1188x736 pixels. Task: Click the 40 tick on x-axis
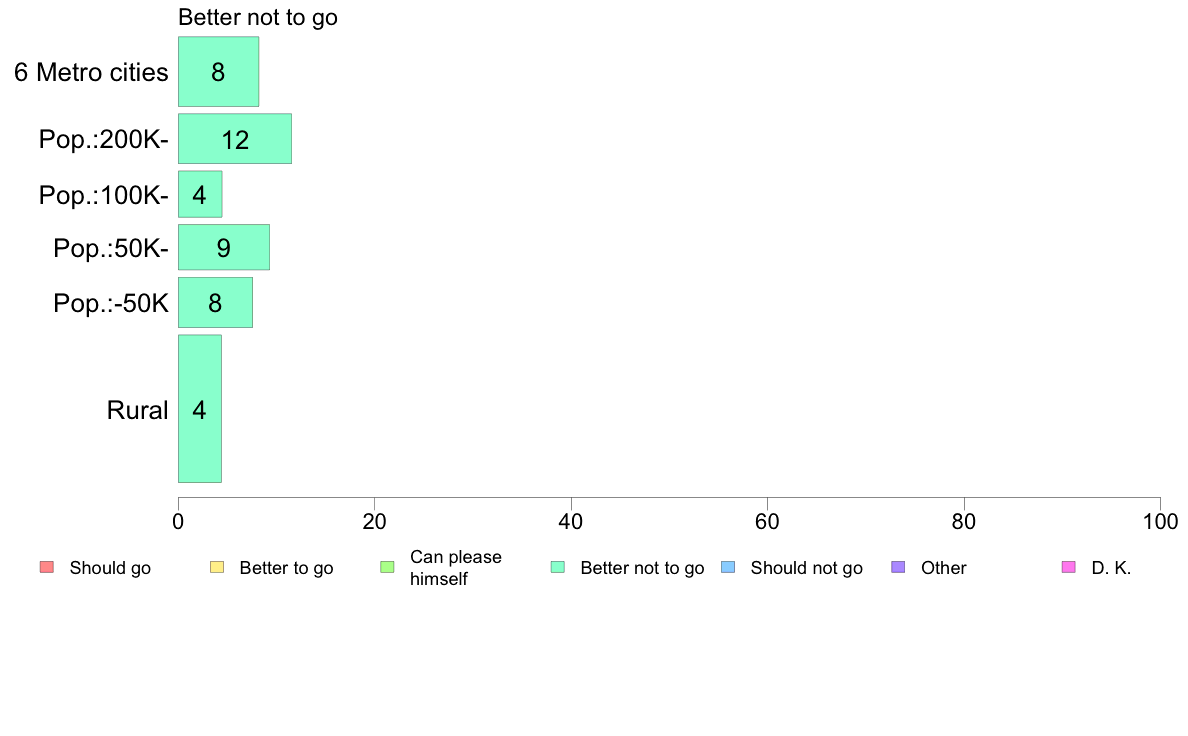(571, 521)
